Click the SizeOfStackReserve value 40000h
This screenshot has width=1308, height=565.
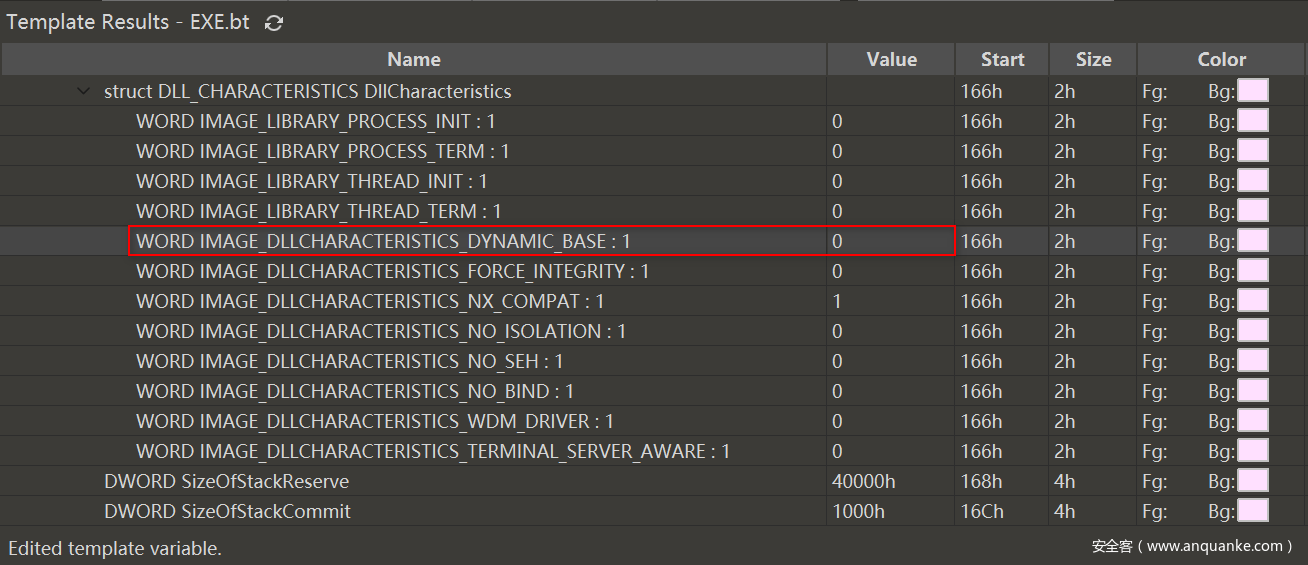(863, 481)
